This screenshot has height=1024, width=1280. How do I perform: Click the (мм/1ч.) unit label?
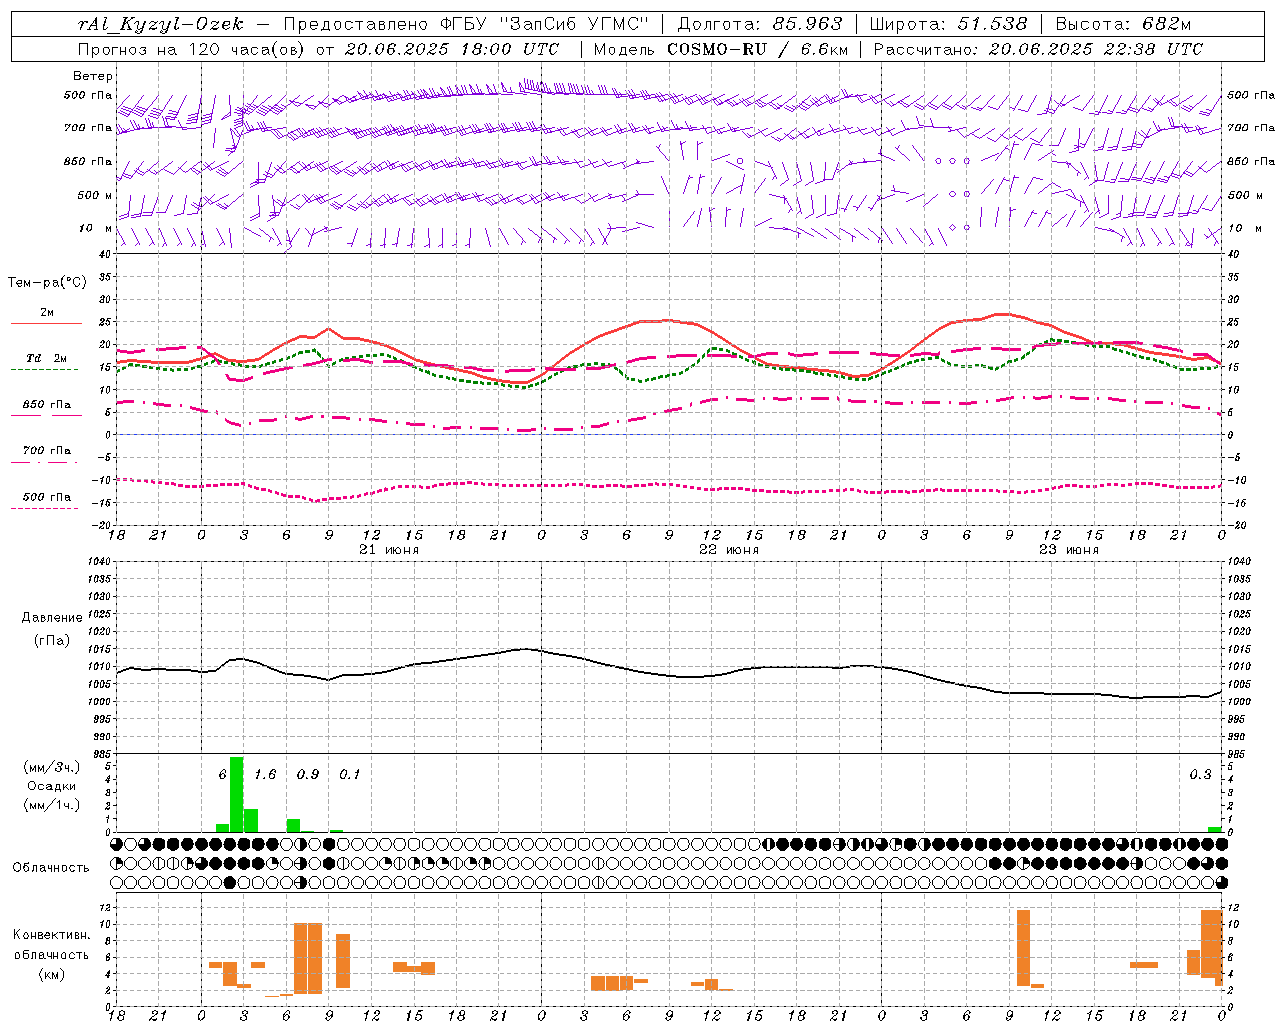pos(51,805)
